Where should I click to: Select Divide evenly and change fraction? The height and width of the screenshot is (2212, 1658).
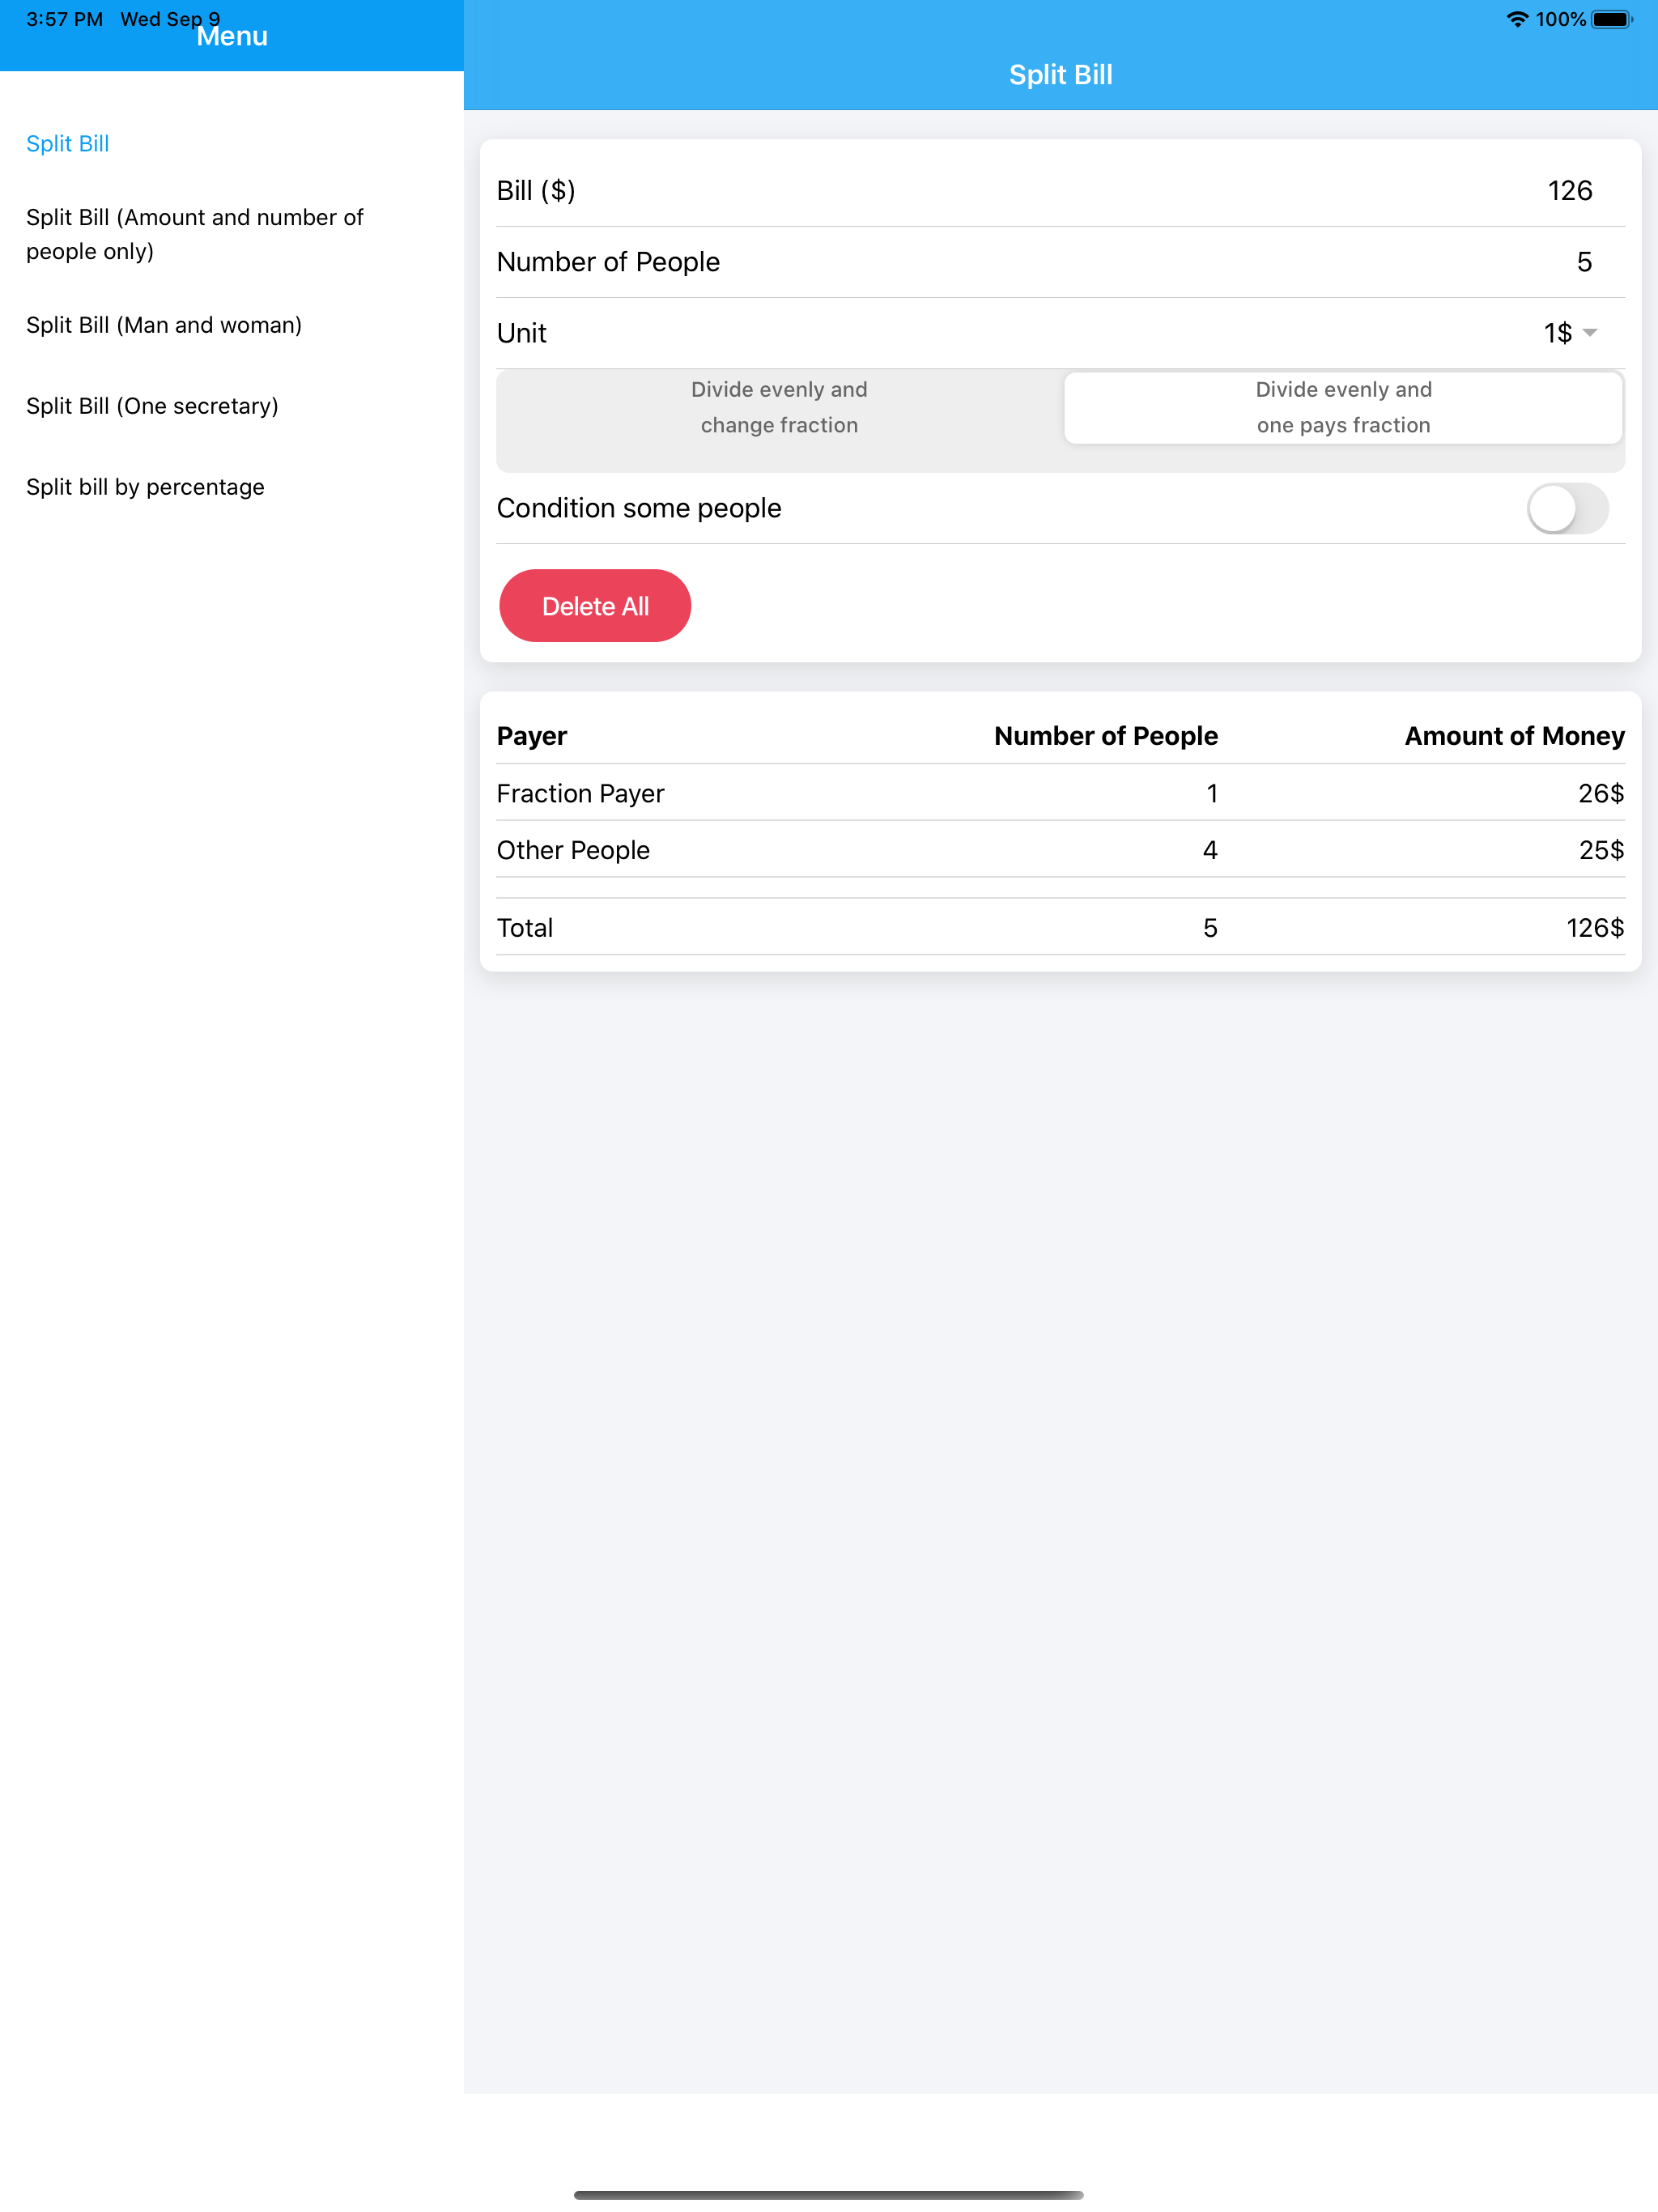pos(778,407)
